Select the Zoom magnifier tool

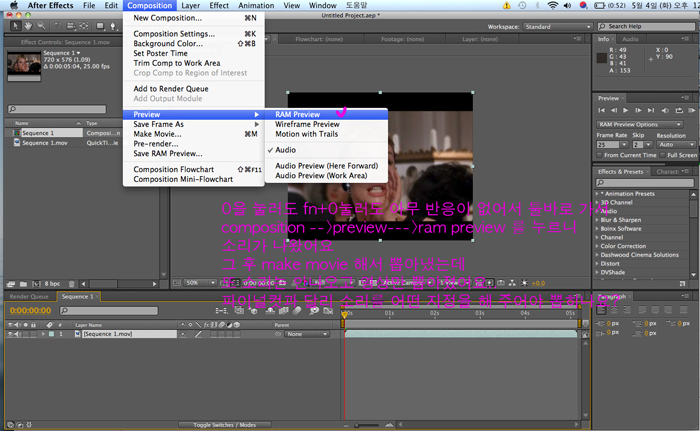[x=41, y=26]
